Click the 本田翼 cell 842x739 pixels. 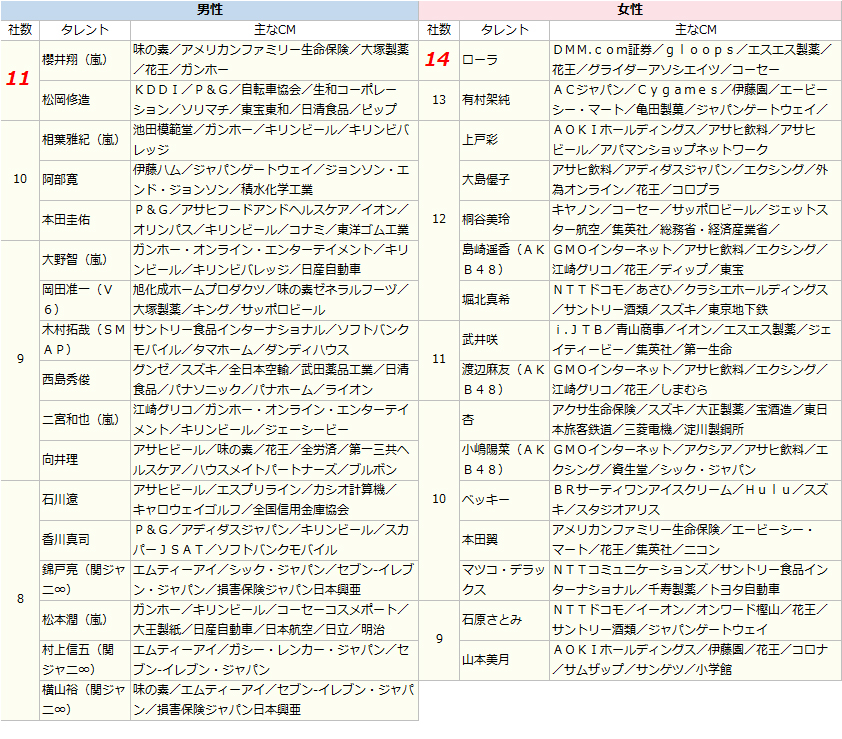click(504, 540)
